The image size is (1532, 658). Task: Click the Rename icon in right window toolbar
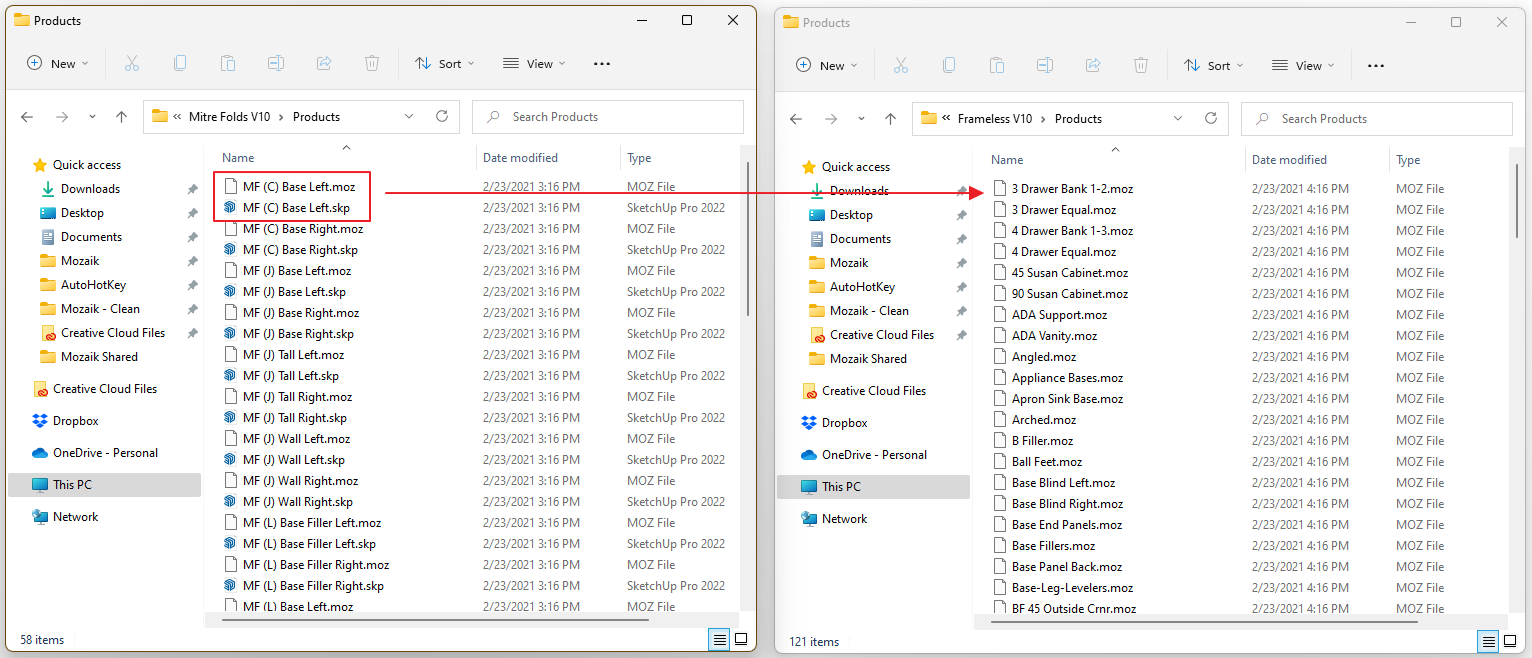click(1045, 65)
